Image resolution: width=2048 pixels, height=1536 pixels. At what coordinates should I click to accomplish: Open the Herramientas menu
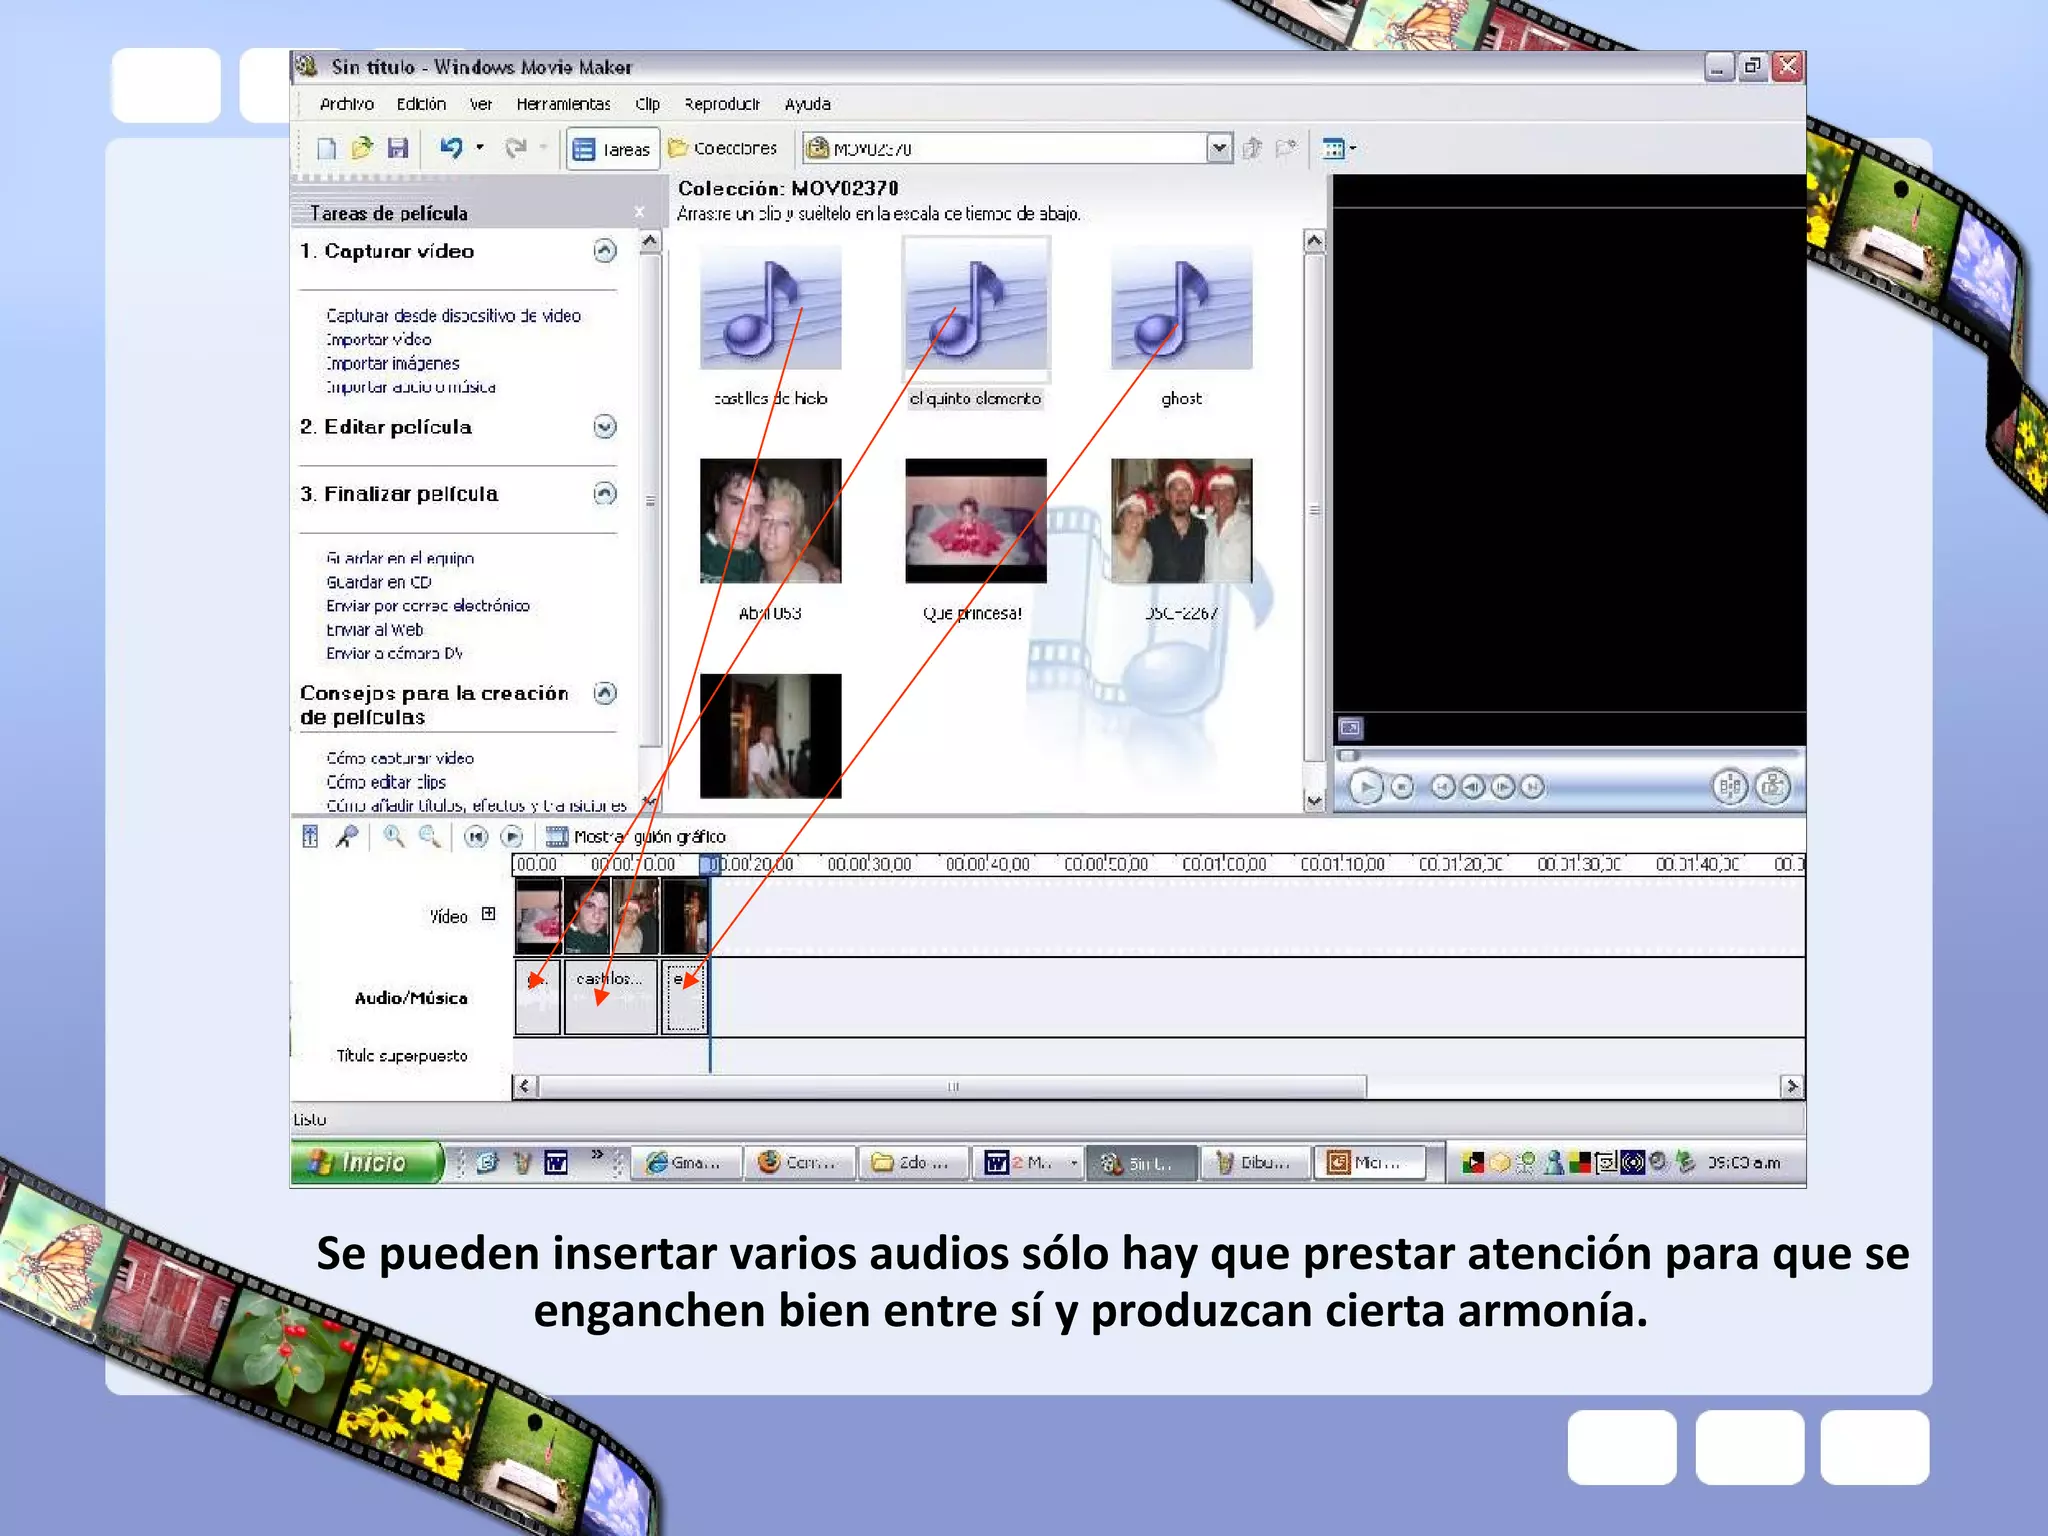563,104
